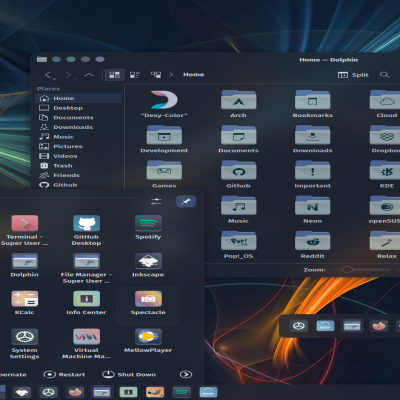
Task: Select Videos in the Places sidebar
Action: (79, 156)
